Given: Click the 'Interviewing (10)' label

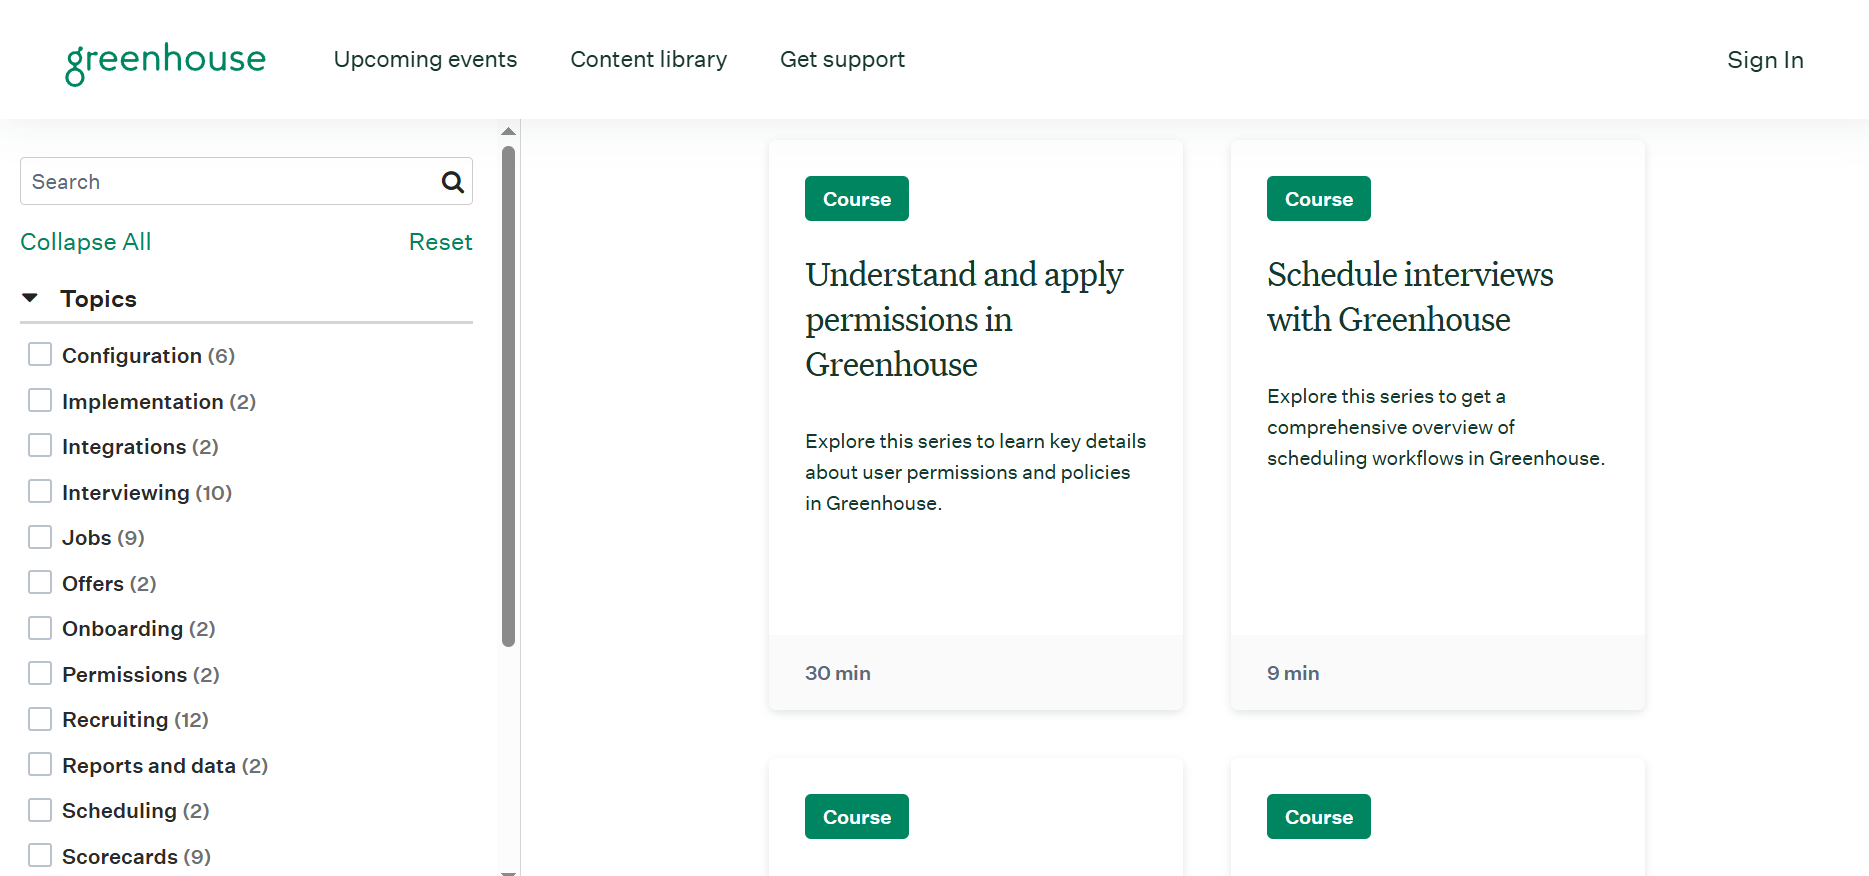Looking at the screenshot, I should [147, 493].
